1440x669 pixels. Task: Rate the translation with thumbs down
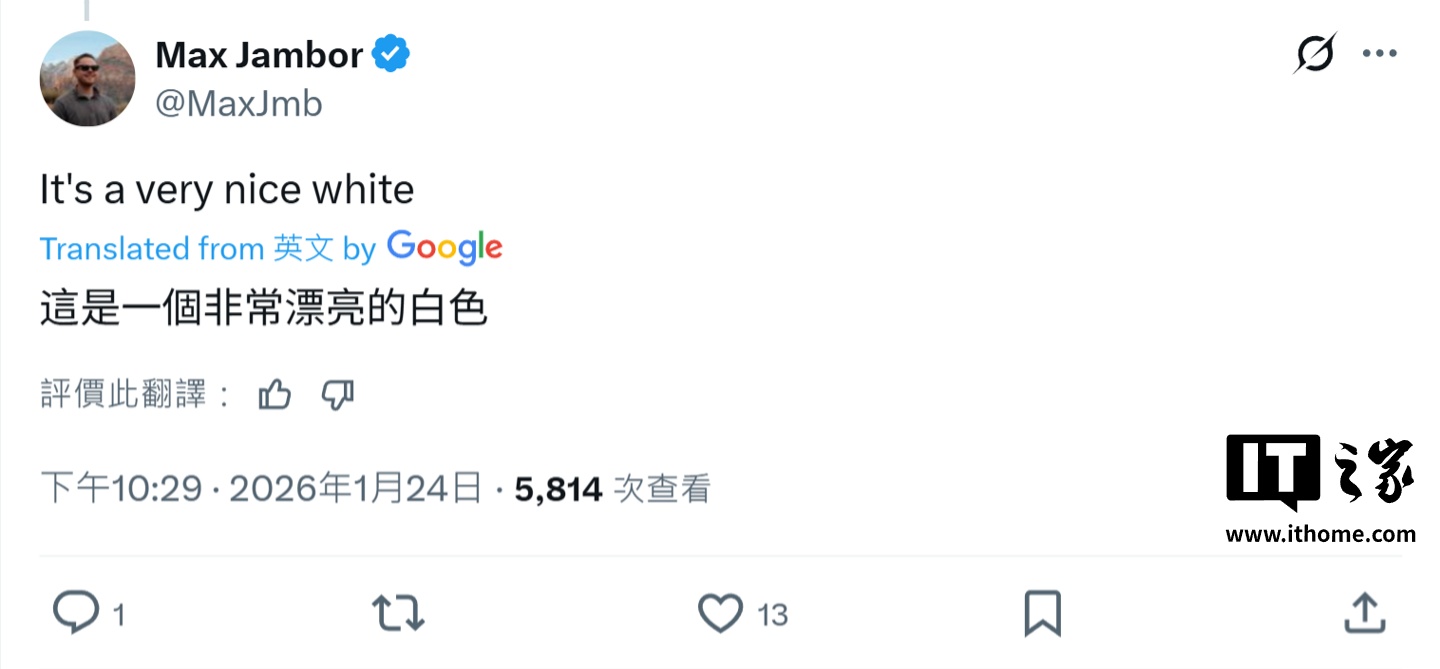(338, 395)
